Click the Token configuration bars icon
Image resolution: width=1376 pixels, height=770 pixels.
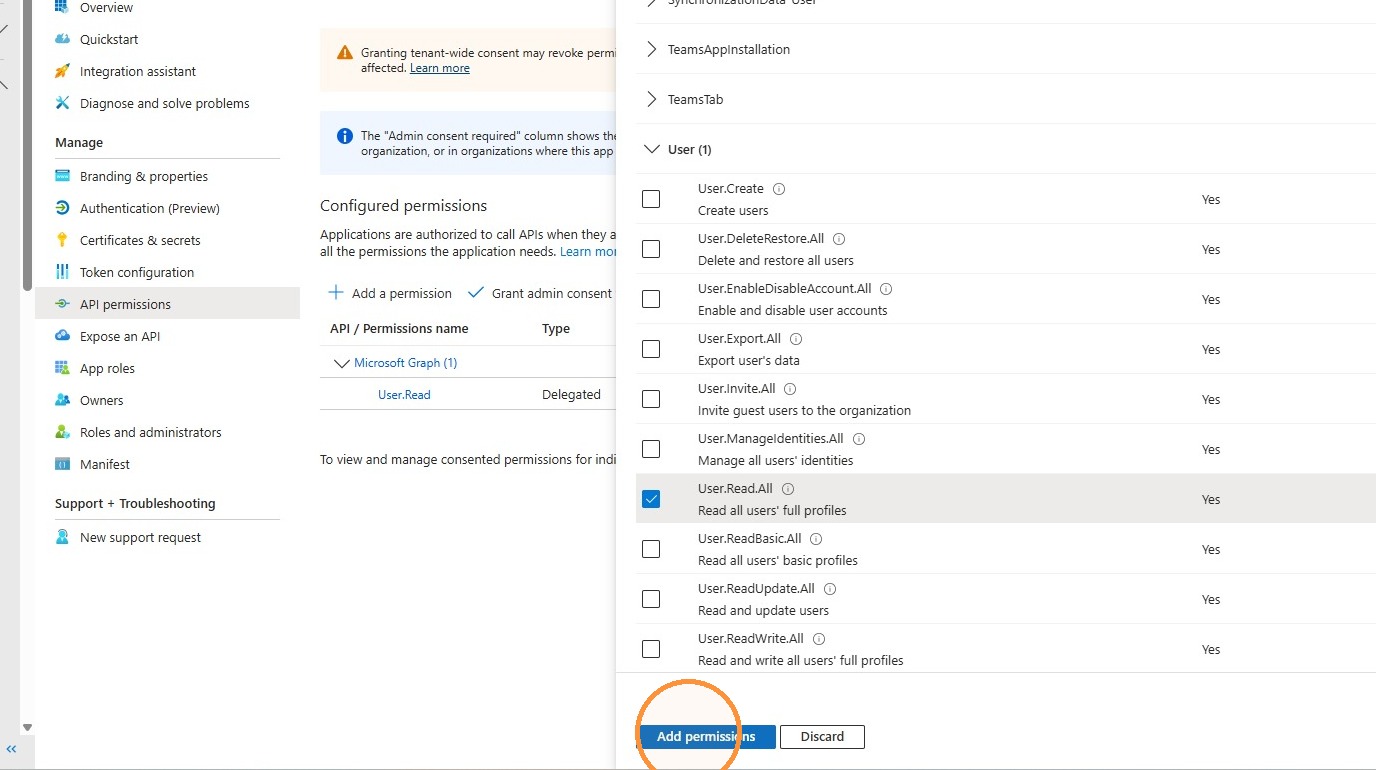[62, 272]
